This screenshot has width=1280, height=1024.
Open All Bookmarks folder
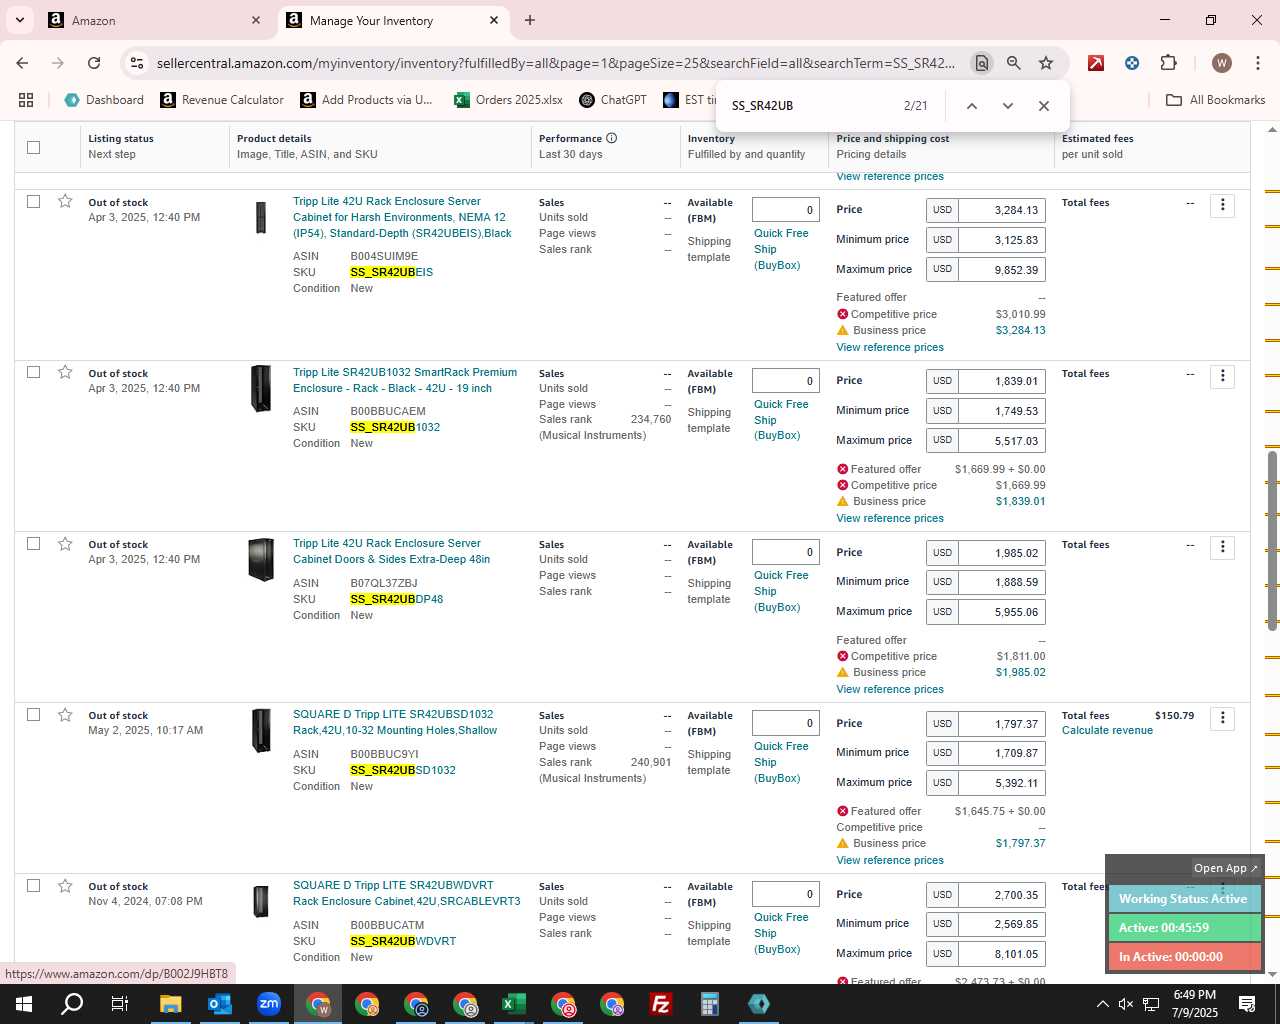1216,100
